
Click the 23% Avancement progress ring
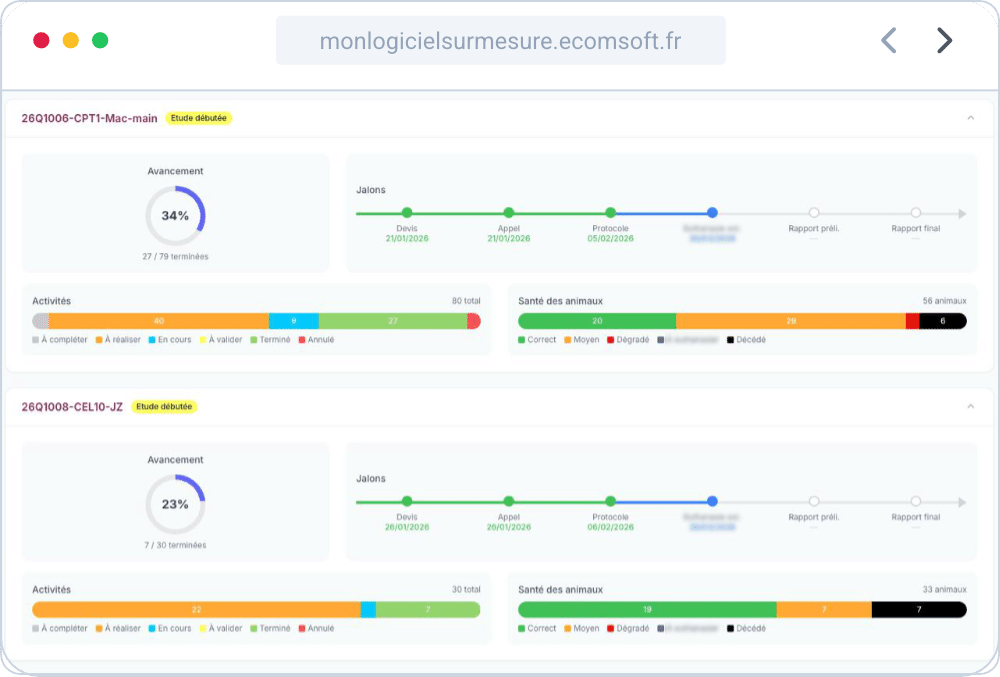pyautogui.click(x=175, y=504)
